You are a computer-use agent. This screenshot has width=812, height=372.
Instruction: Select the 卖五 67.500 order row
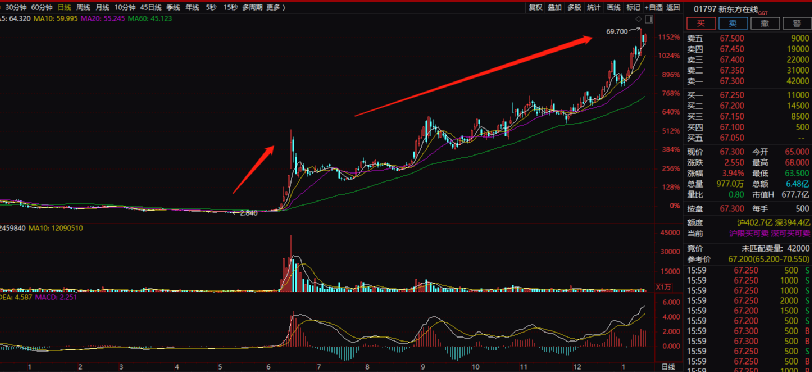(x=748, y=38)
